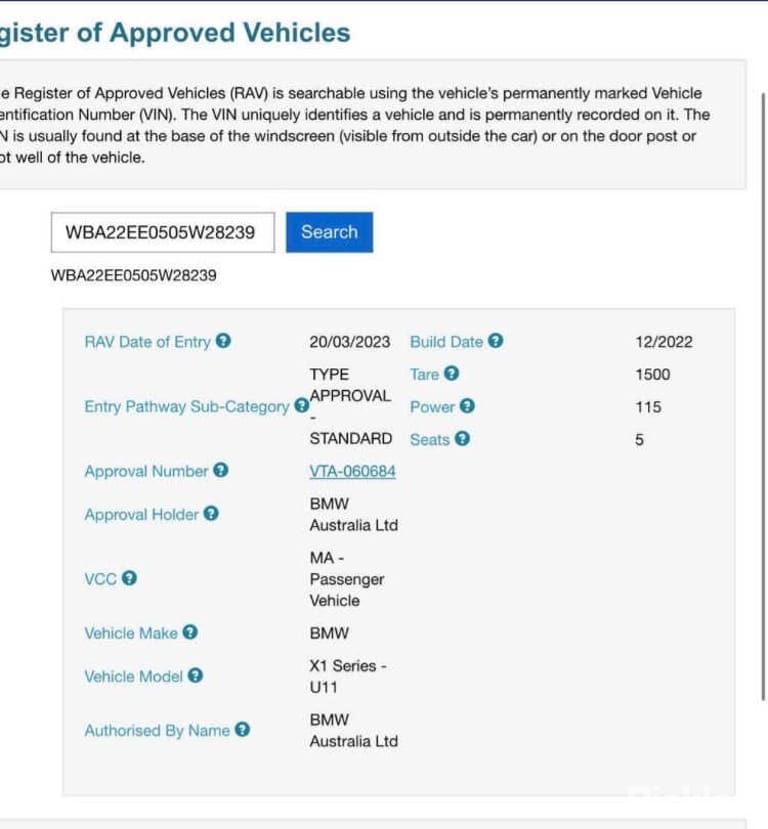Click the blue Search button
The height and width of the screenshot is (829, 768).
point(329,232)
